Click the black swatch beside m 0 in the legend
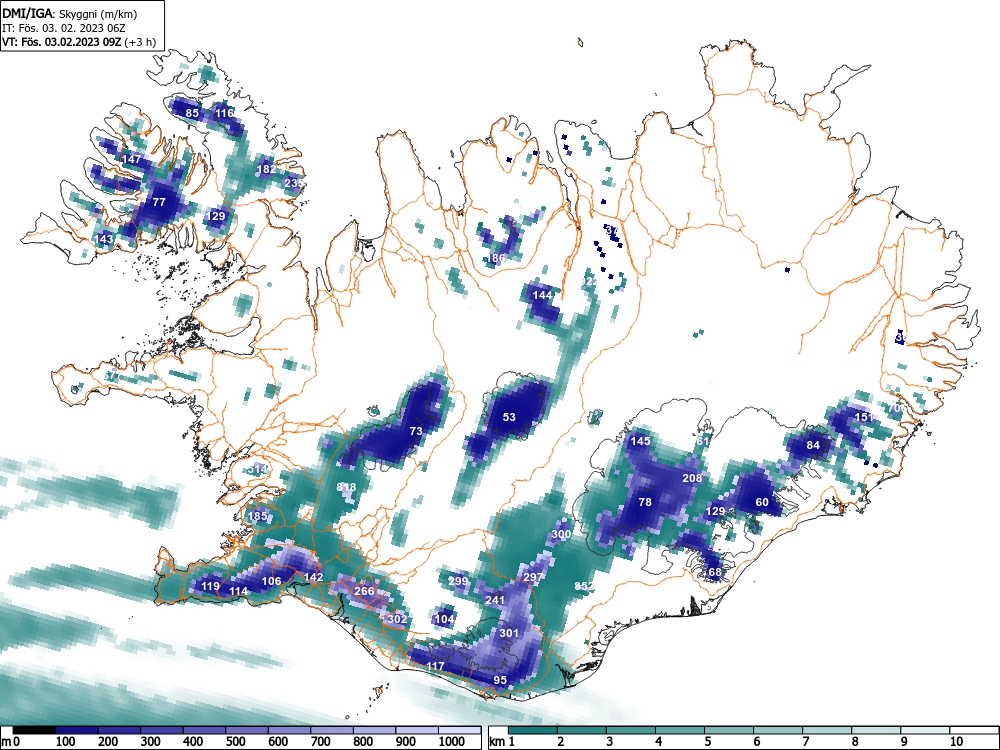 34,730
